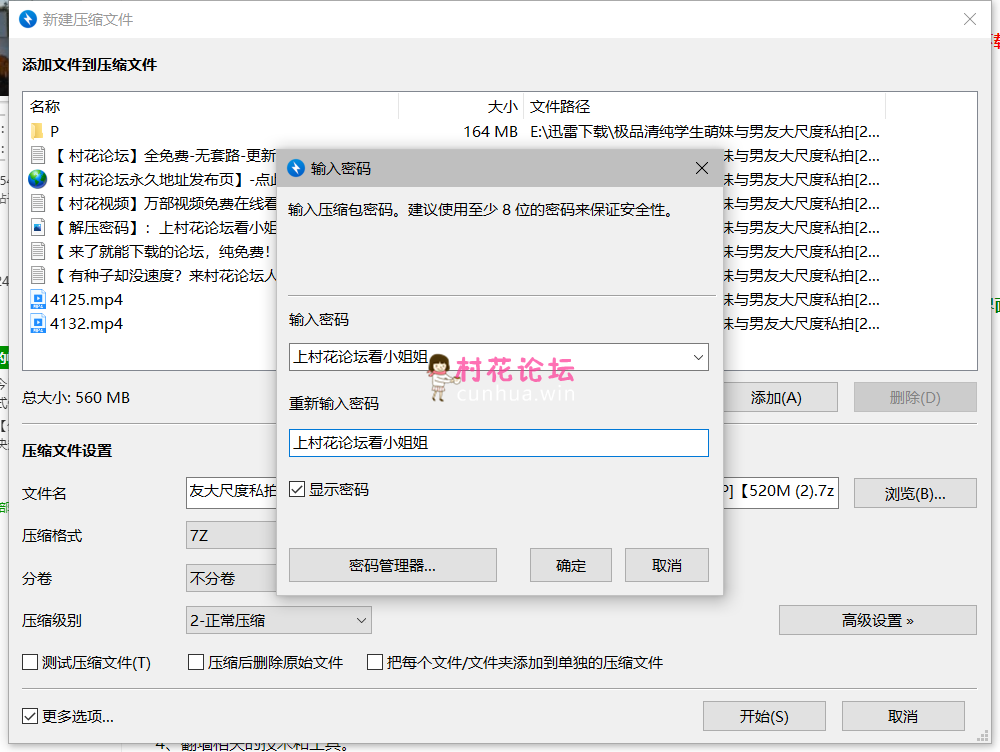Click the 删除(D) button
Image resolution: width=1000 pixels, height=752 pixels.
click(x=915, y=397)
